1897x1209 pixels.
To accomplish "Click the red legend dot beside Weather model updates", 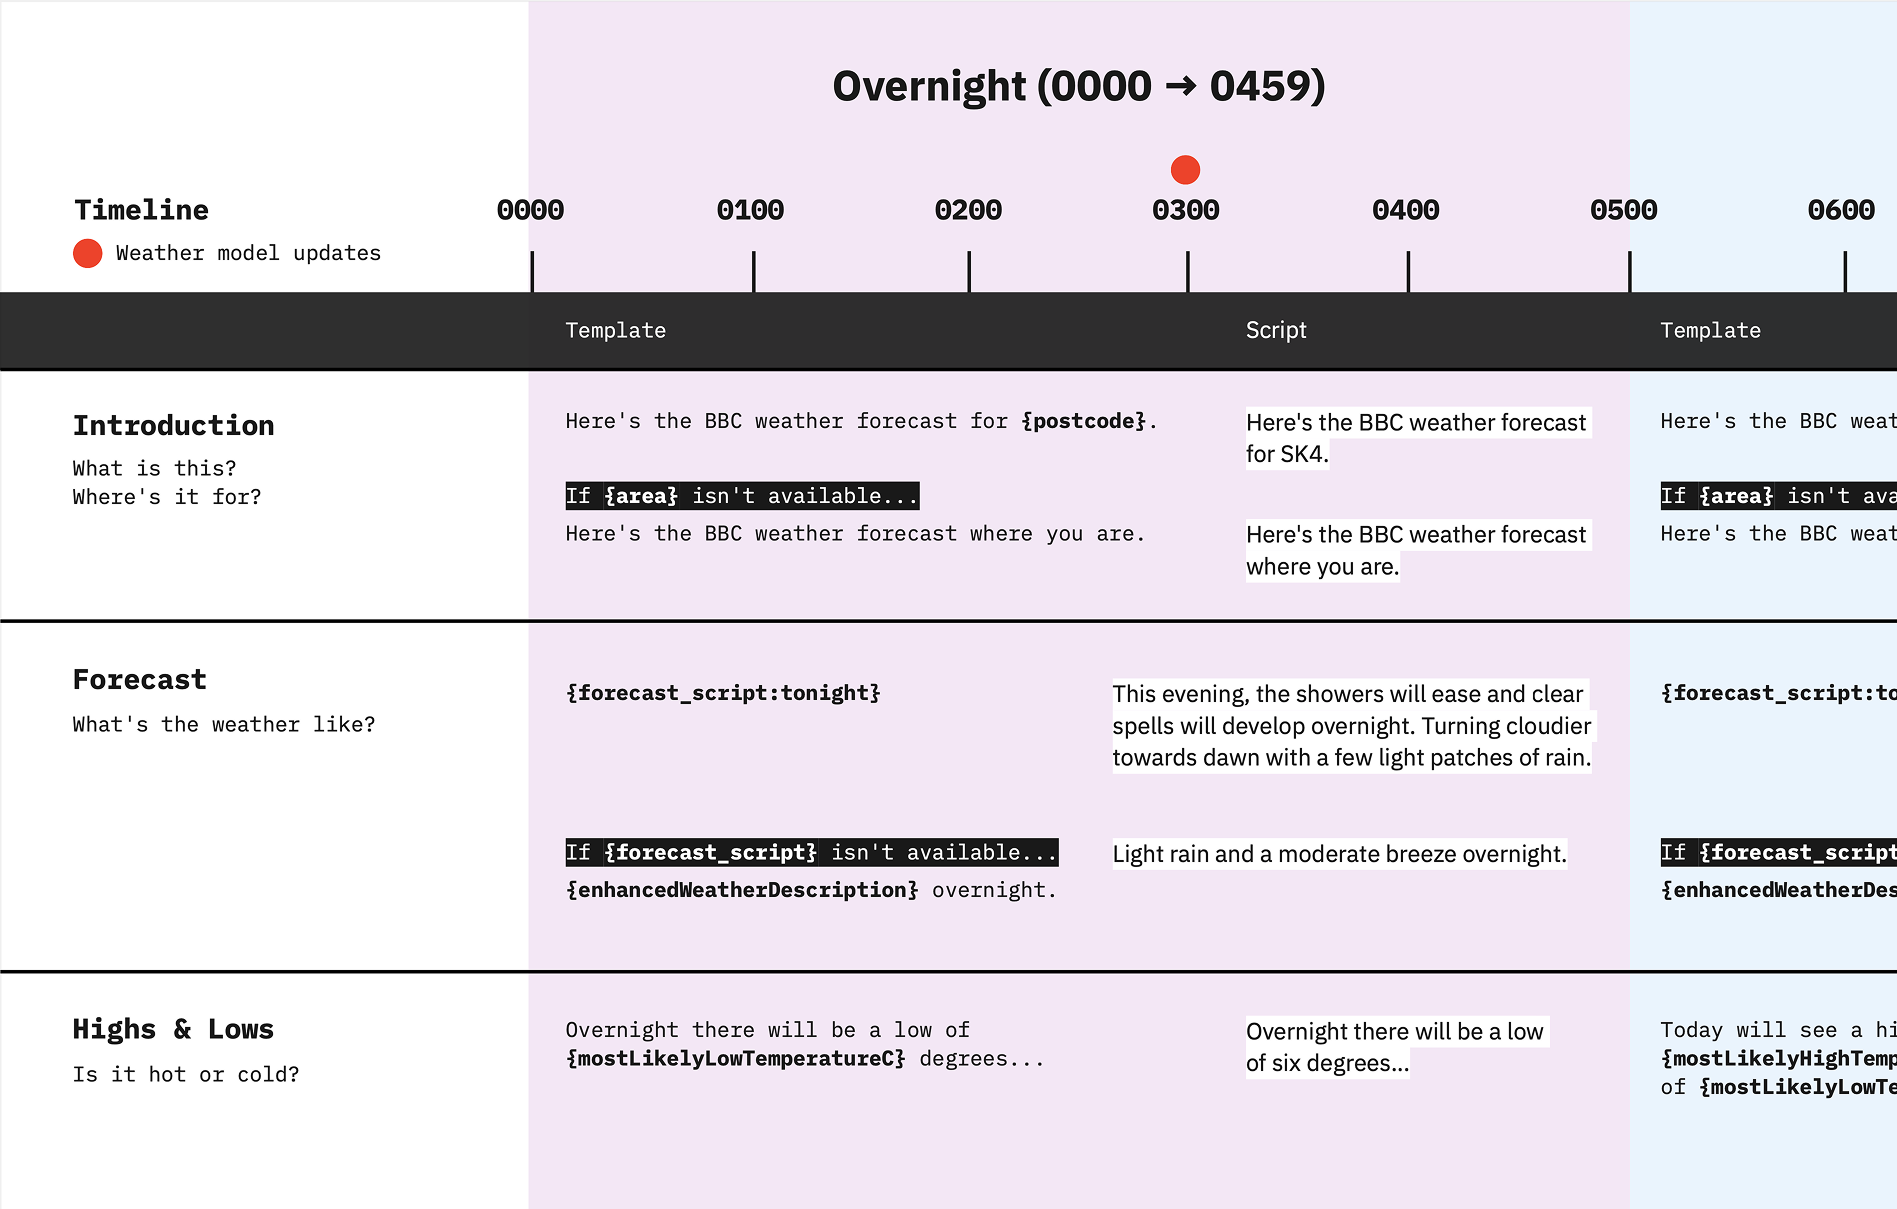I will [x=88, y=253].
